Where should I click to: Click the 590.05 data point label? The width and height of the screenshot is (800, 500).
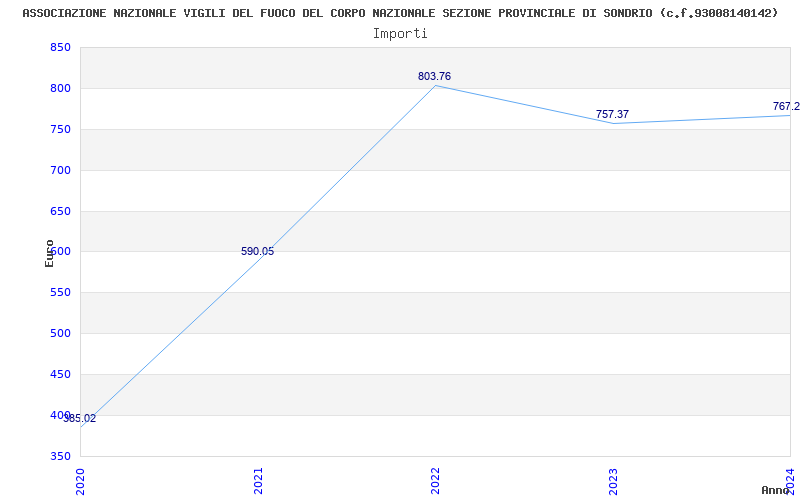click(257, 252)
